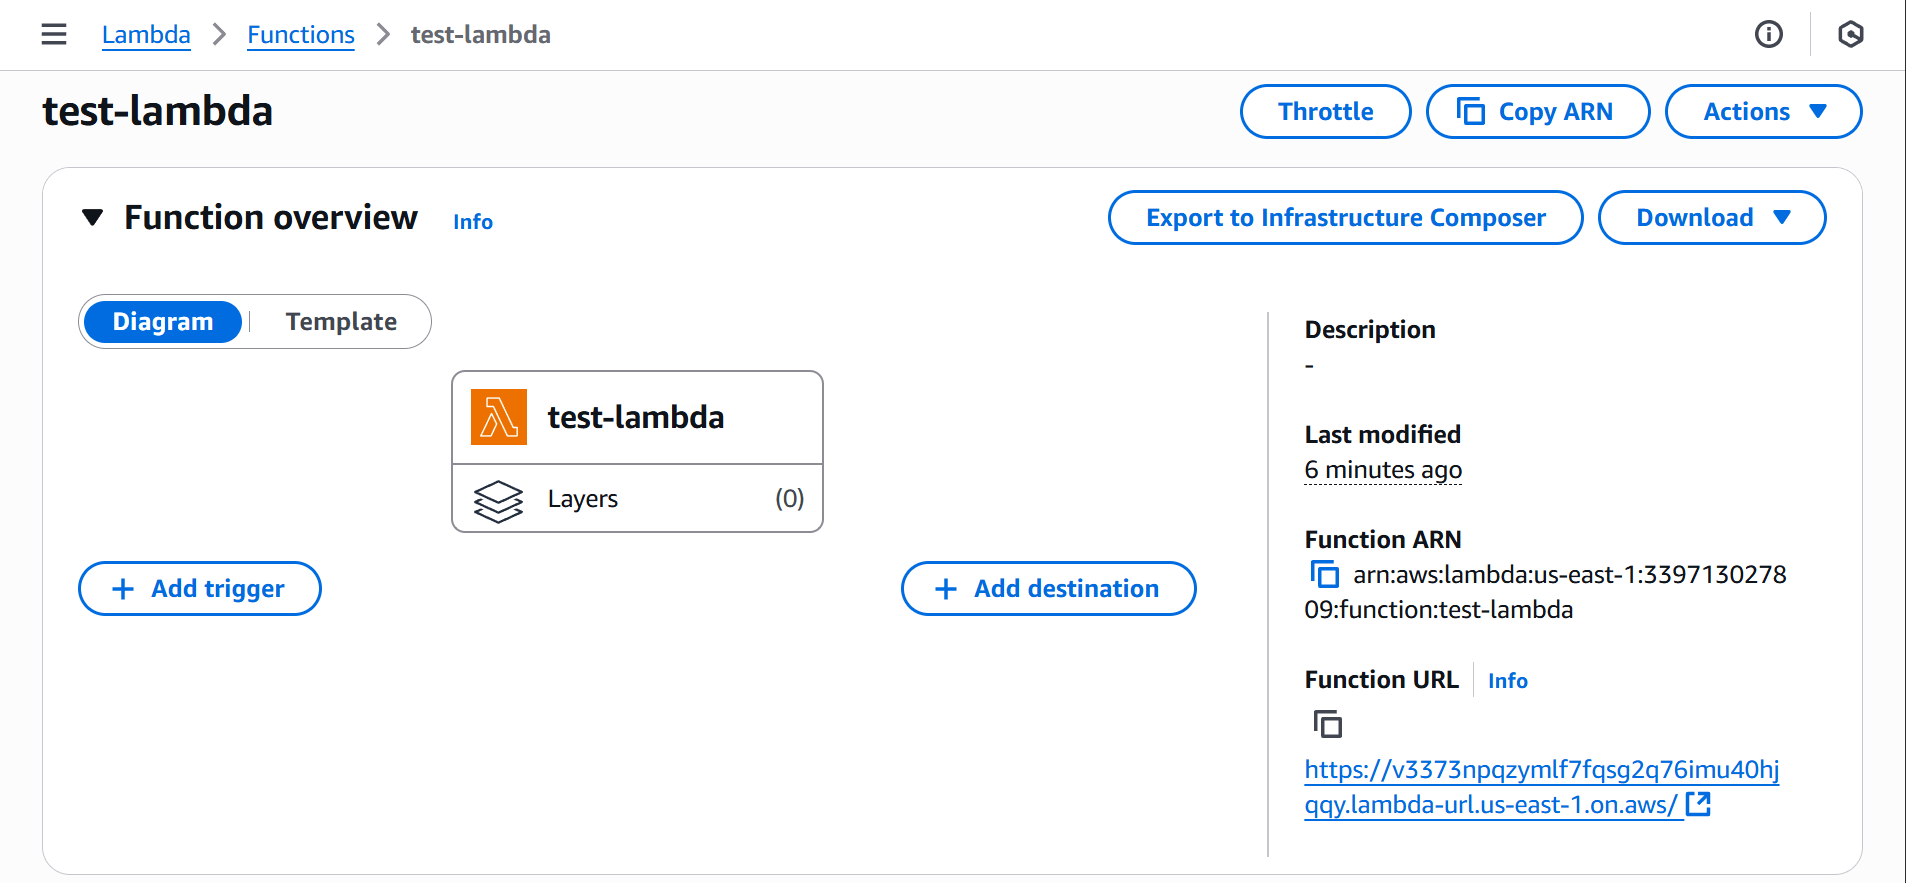1906x883 pixels.
Task: Go to Lambda breadcrumb link
Action: (x=146, y=35)
